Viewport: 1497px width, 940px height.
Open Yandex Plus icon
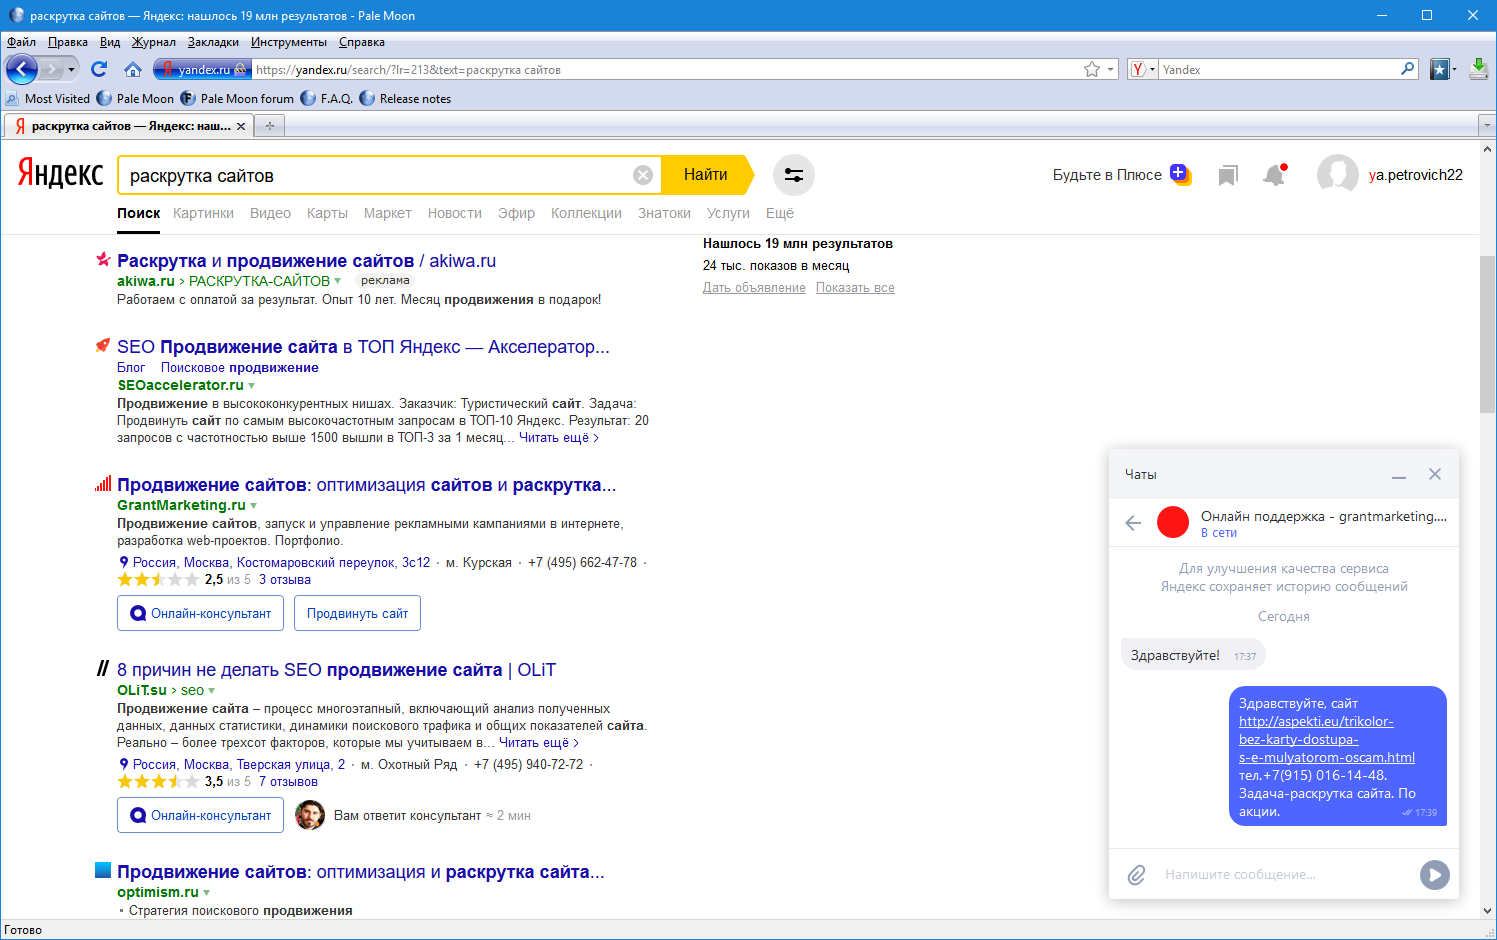[x=1180, y=174]
